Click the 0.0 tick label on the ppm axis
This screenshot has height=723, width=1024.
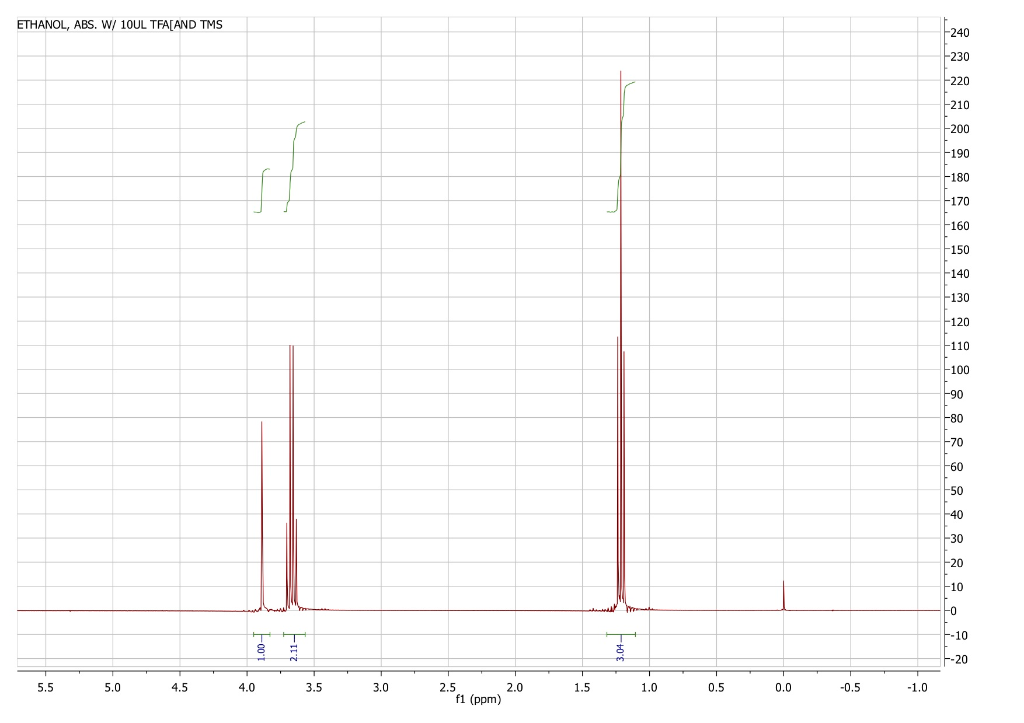click(x=783, y=689)
